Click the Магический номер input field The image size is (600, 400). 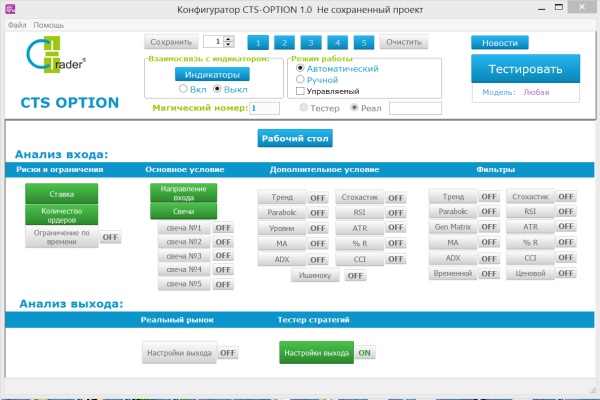pyautogui.click(x=264, y=108)
